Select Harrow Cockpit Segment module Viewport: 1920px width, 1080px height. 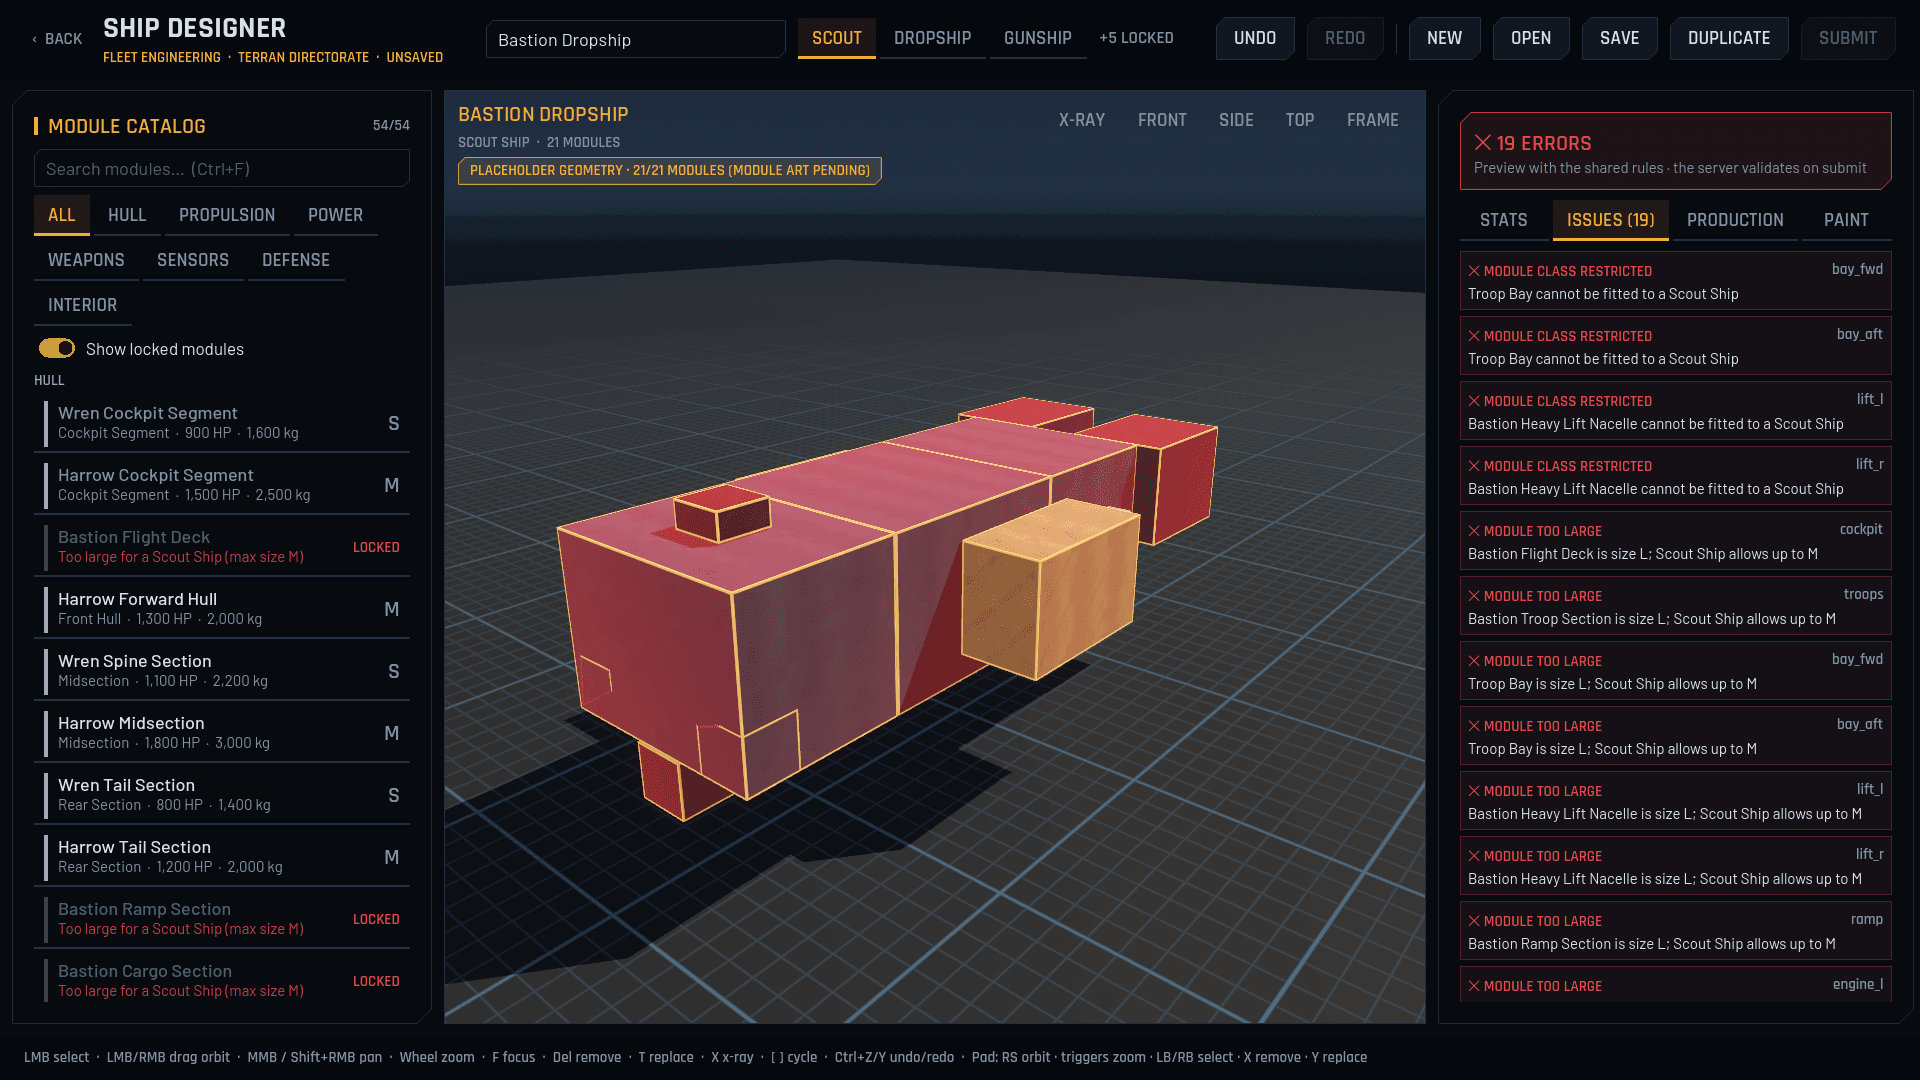(222, 485)
